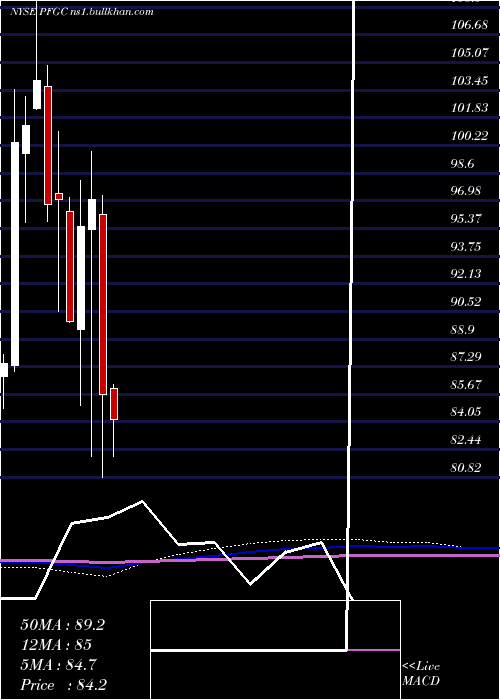Click the 12MA : 85 reading
This screenshot has height=700, width=500.
[56, 645]
